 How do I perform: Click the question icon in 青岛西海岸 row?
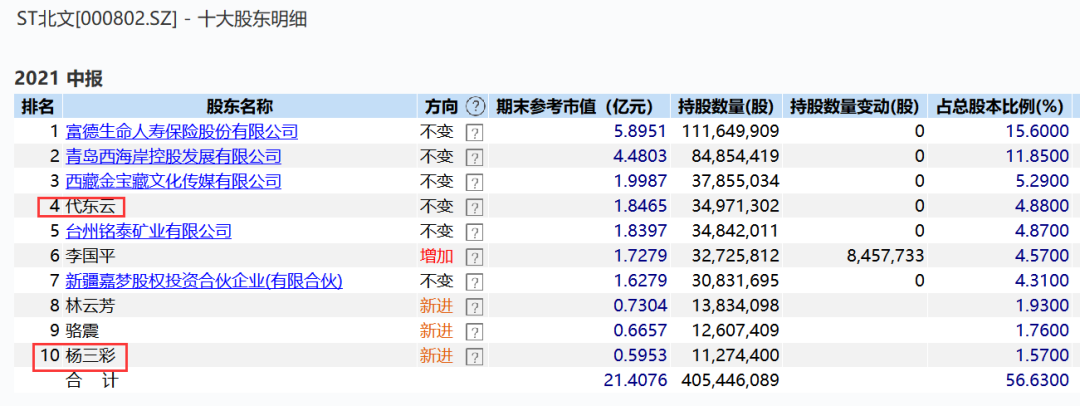pyautogui.click(x=474, y=157)
